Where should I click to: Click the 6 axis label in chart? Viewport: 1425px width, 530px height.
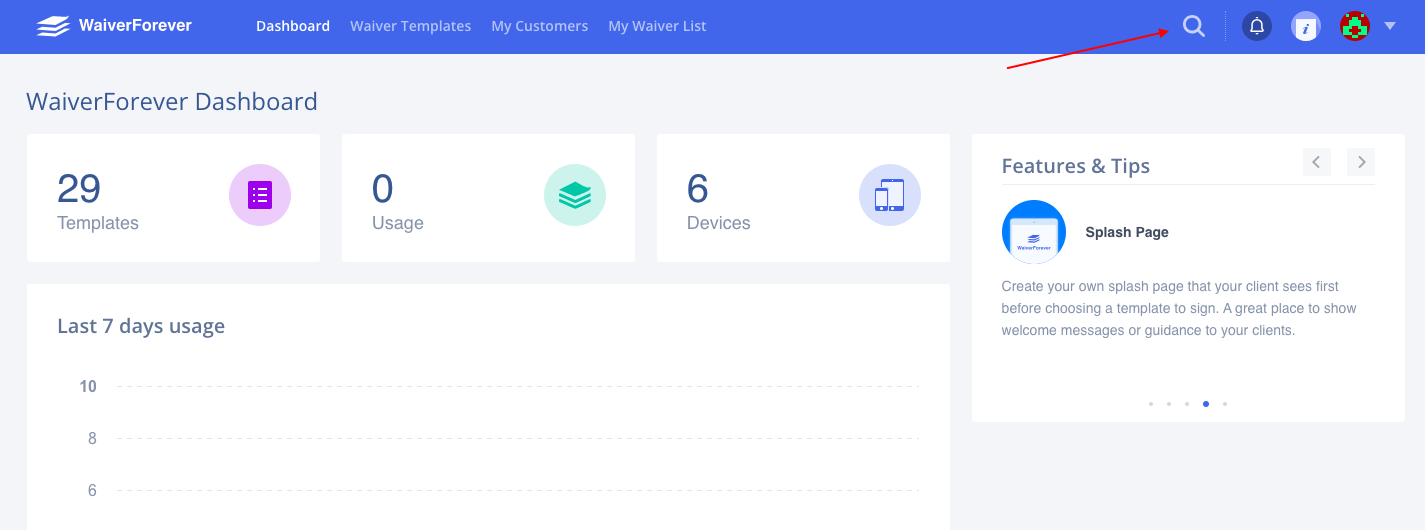(x=92, y=490)
